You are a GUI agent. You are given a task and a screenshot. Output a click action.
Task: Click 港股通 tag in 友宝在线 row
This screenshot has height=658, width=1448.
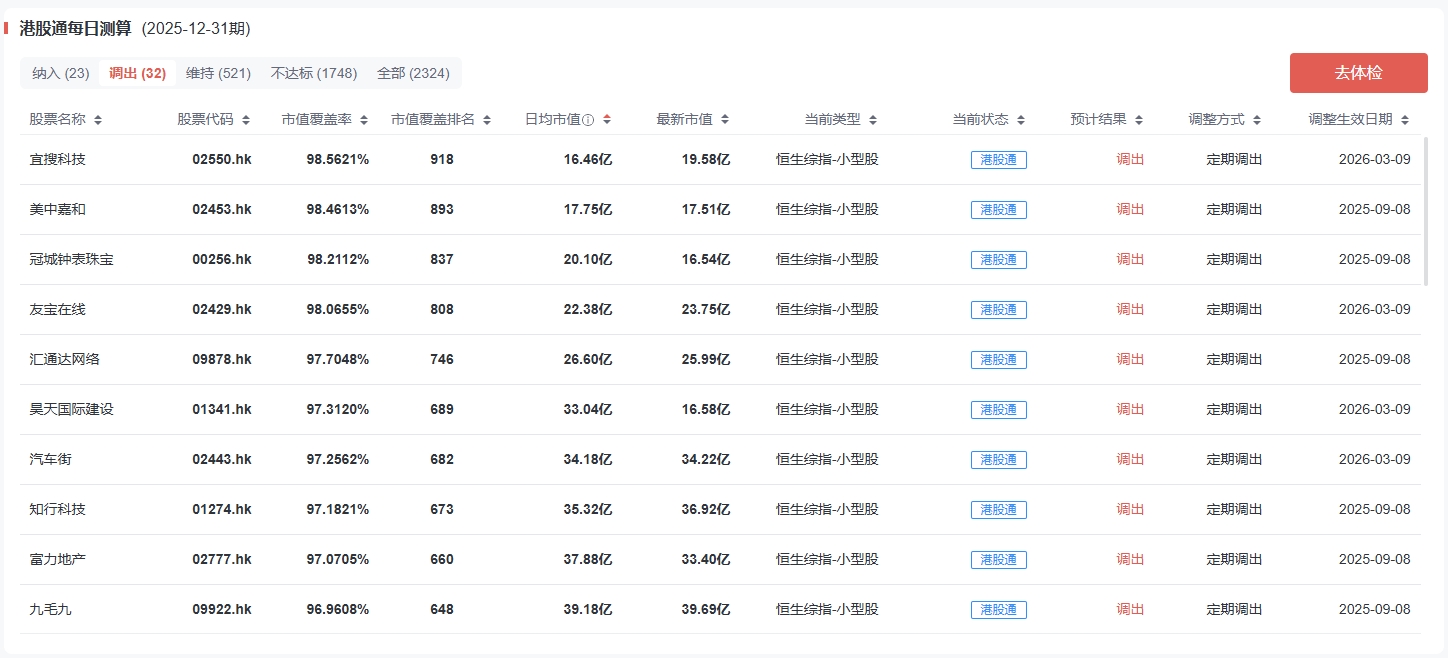(999, 310)
